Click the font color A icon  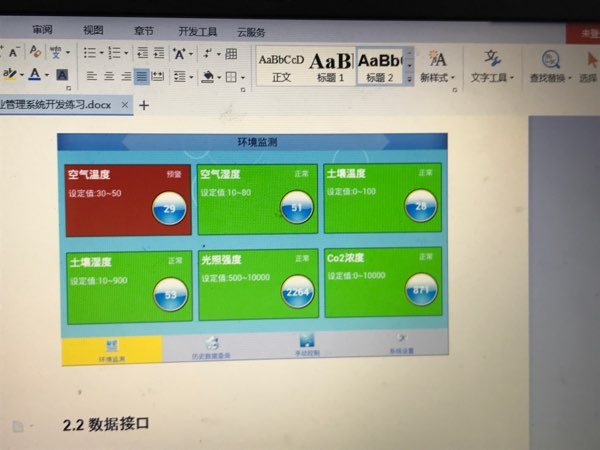[35, 74]
